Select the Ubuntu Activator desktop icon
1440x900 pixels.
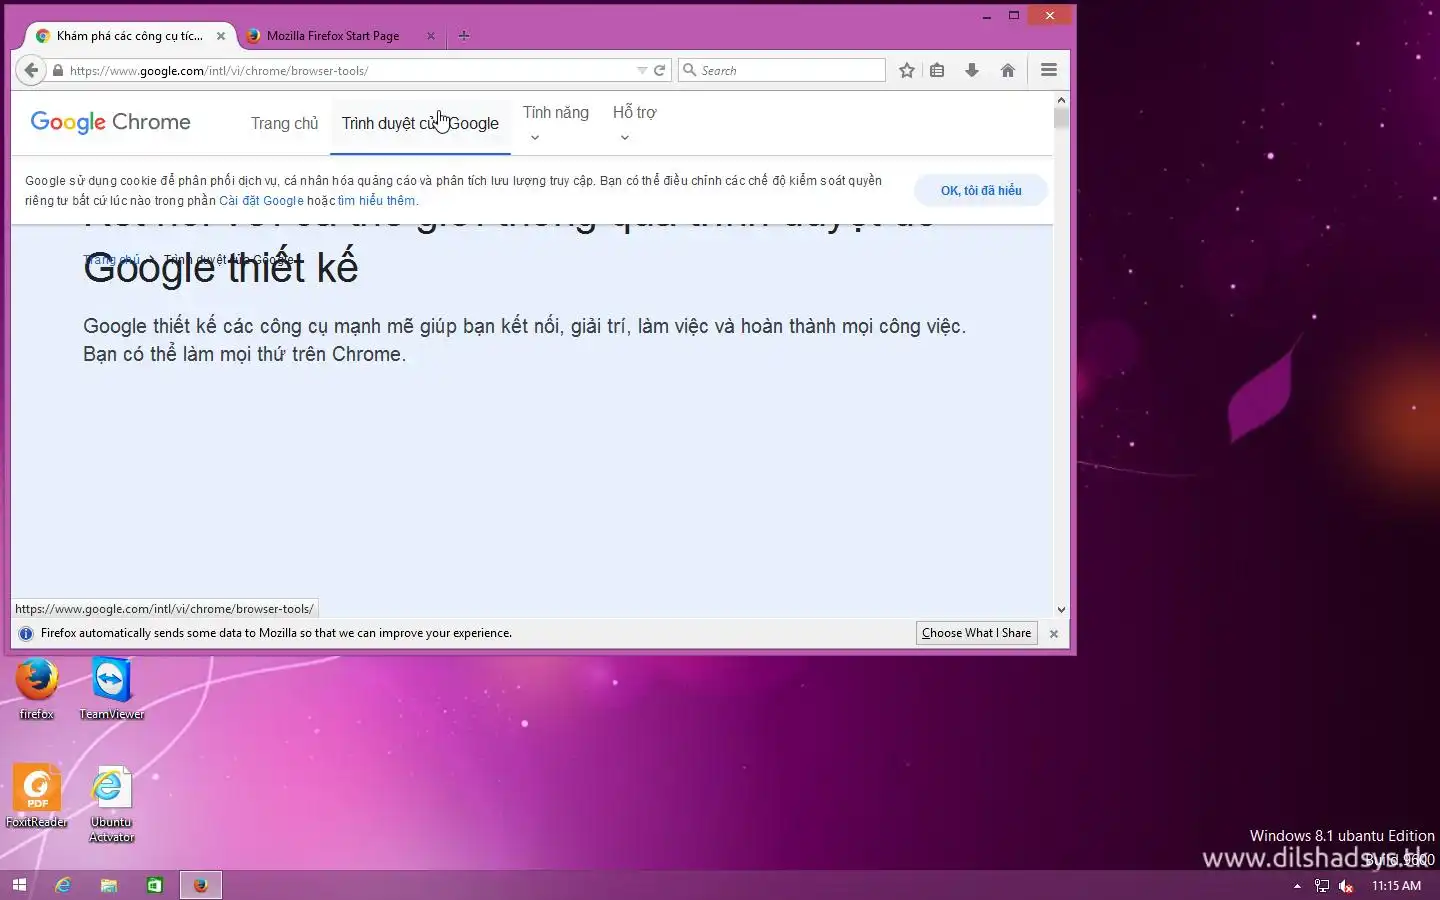[111, 804]
